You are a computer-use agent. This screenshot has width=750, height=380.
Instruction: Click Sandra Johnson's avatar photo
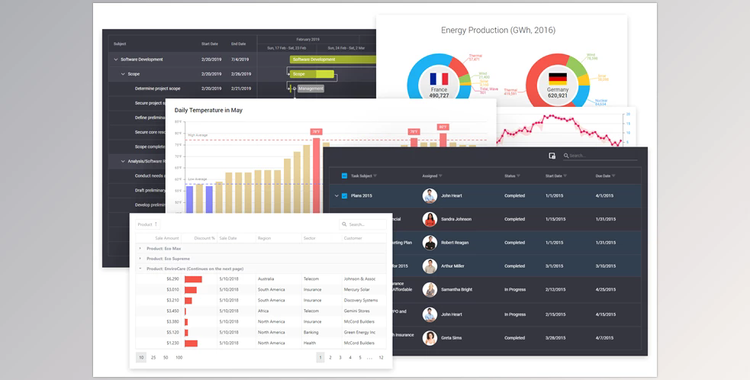click(430, 219)
